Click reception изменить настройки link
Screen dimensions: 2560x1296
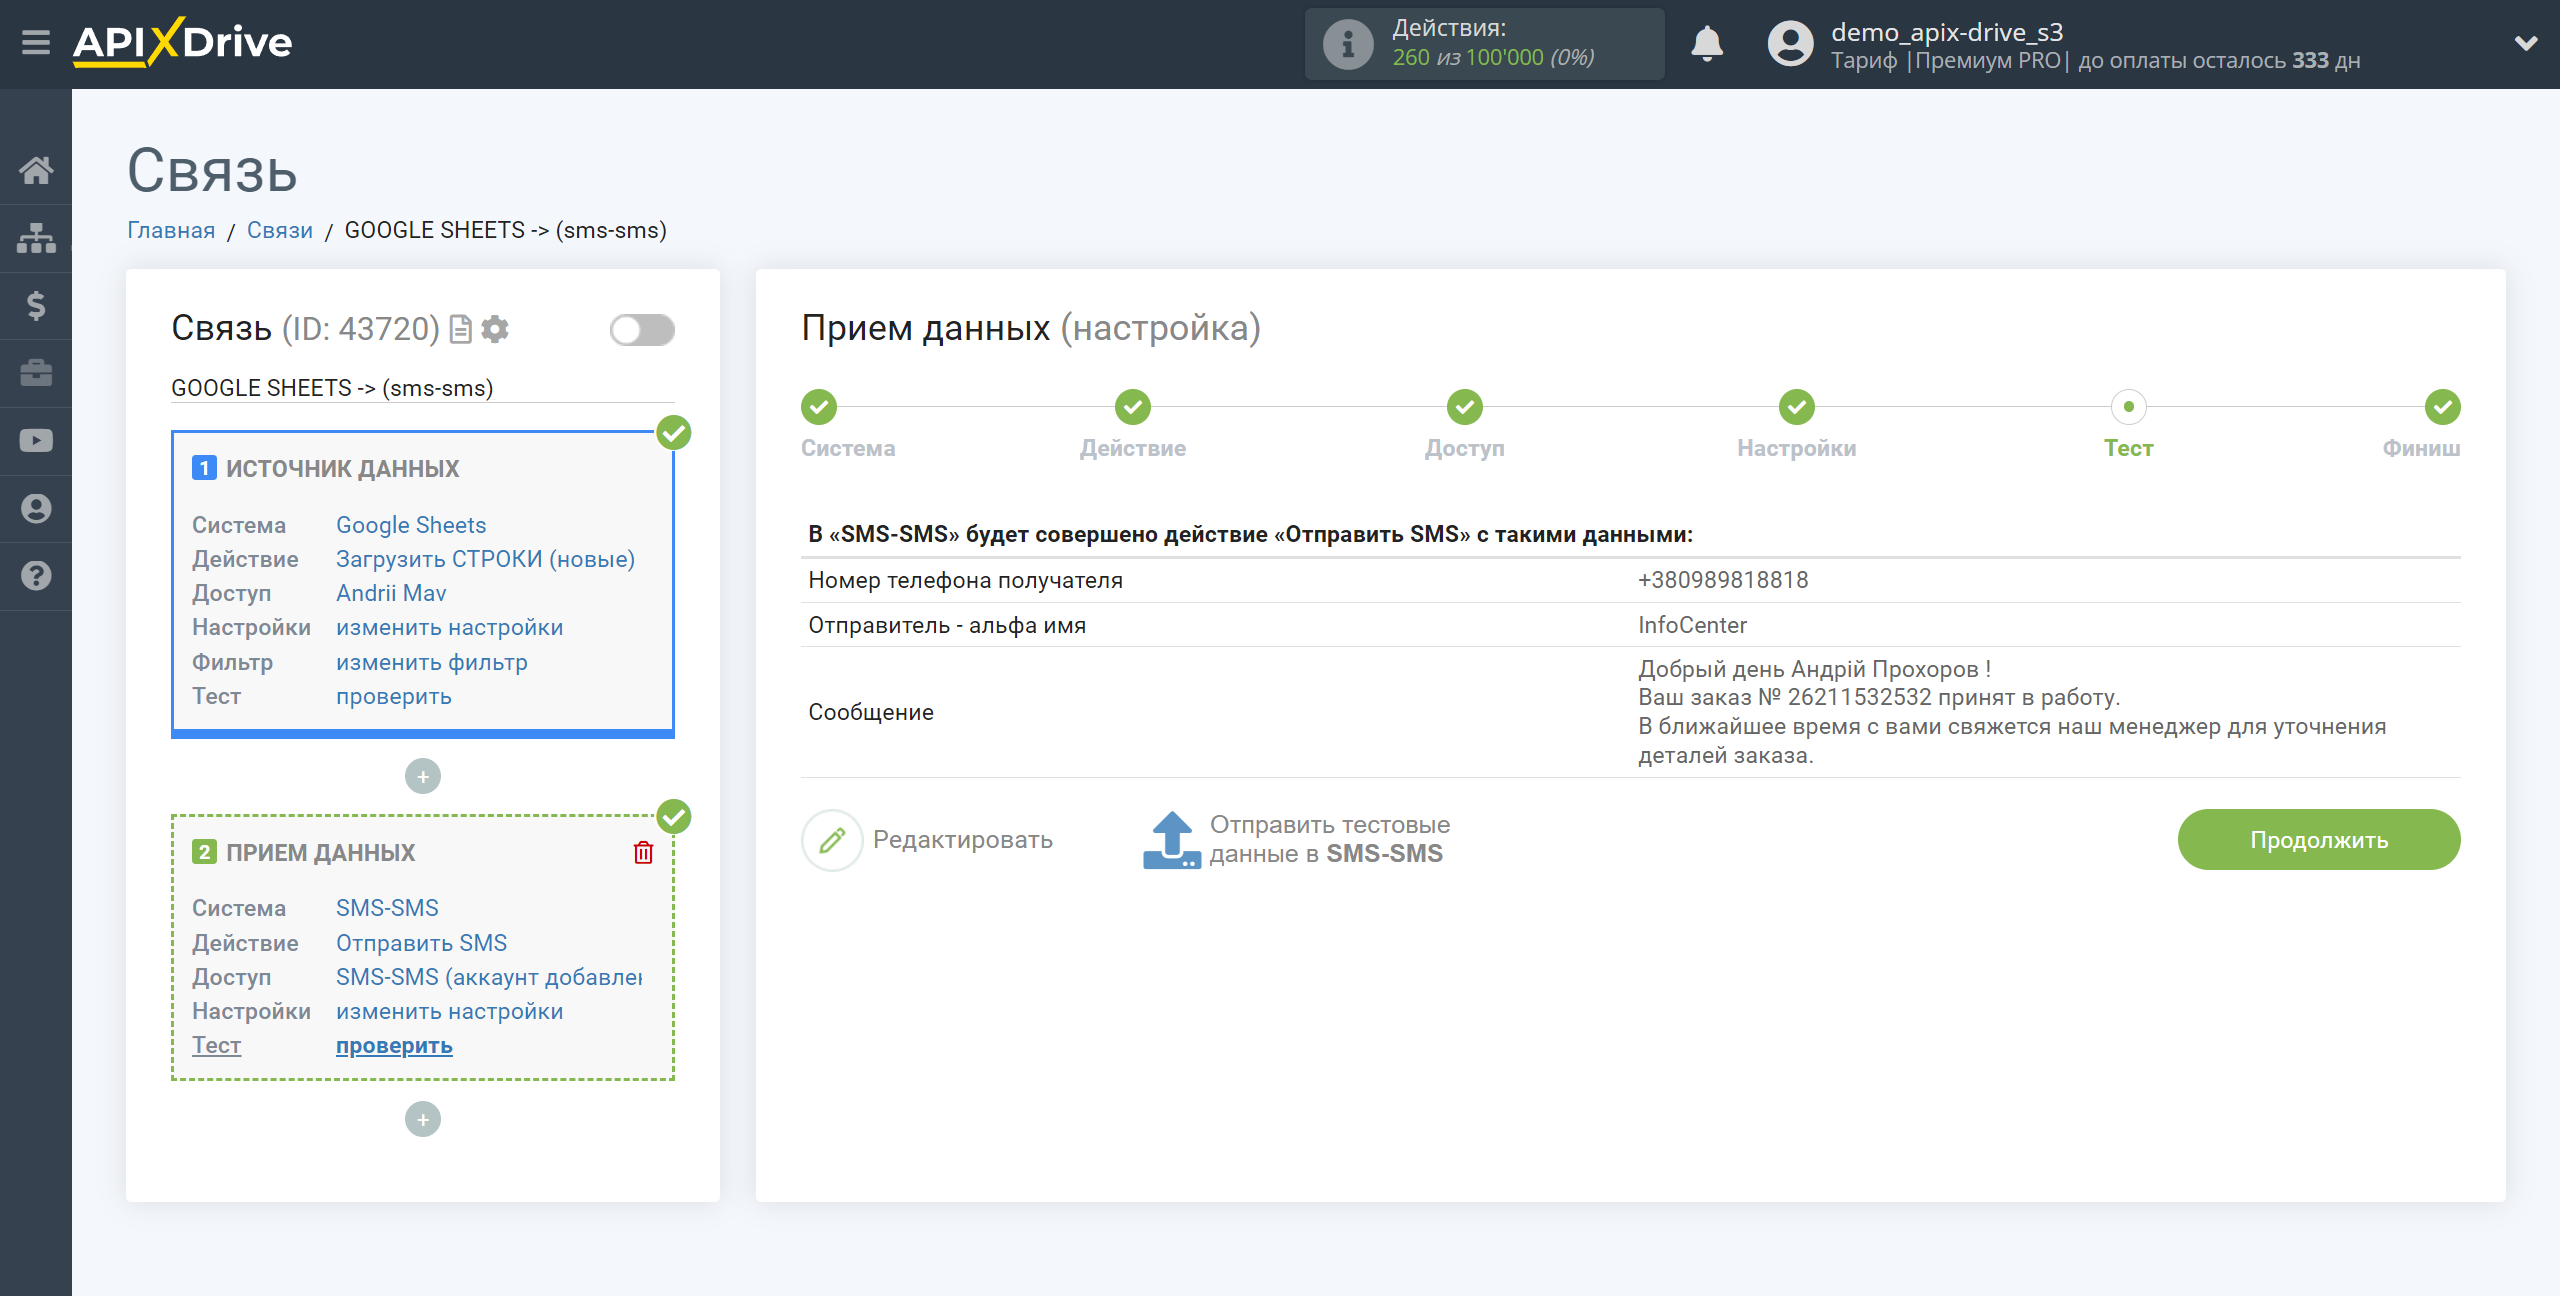[450, 1011]
